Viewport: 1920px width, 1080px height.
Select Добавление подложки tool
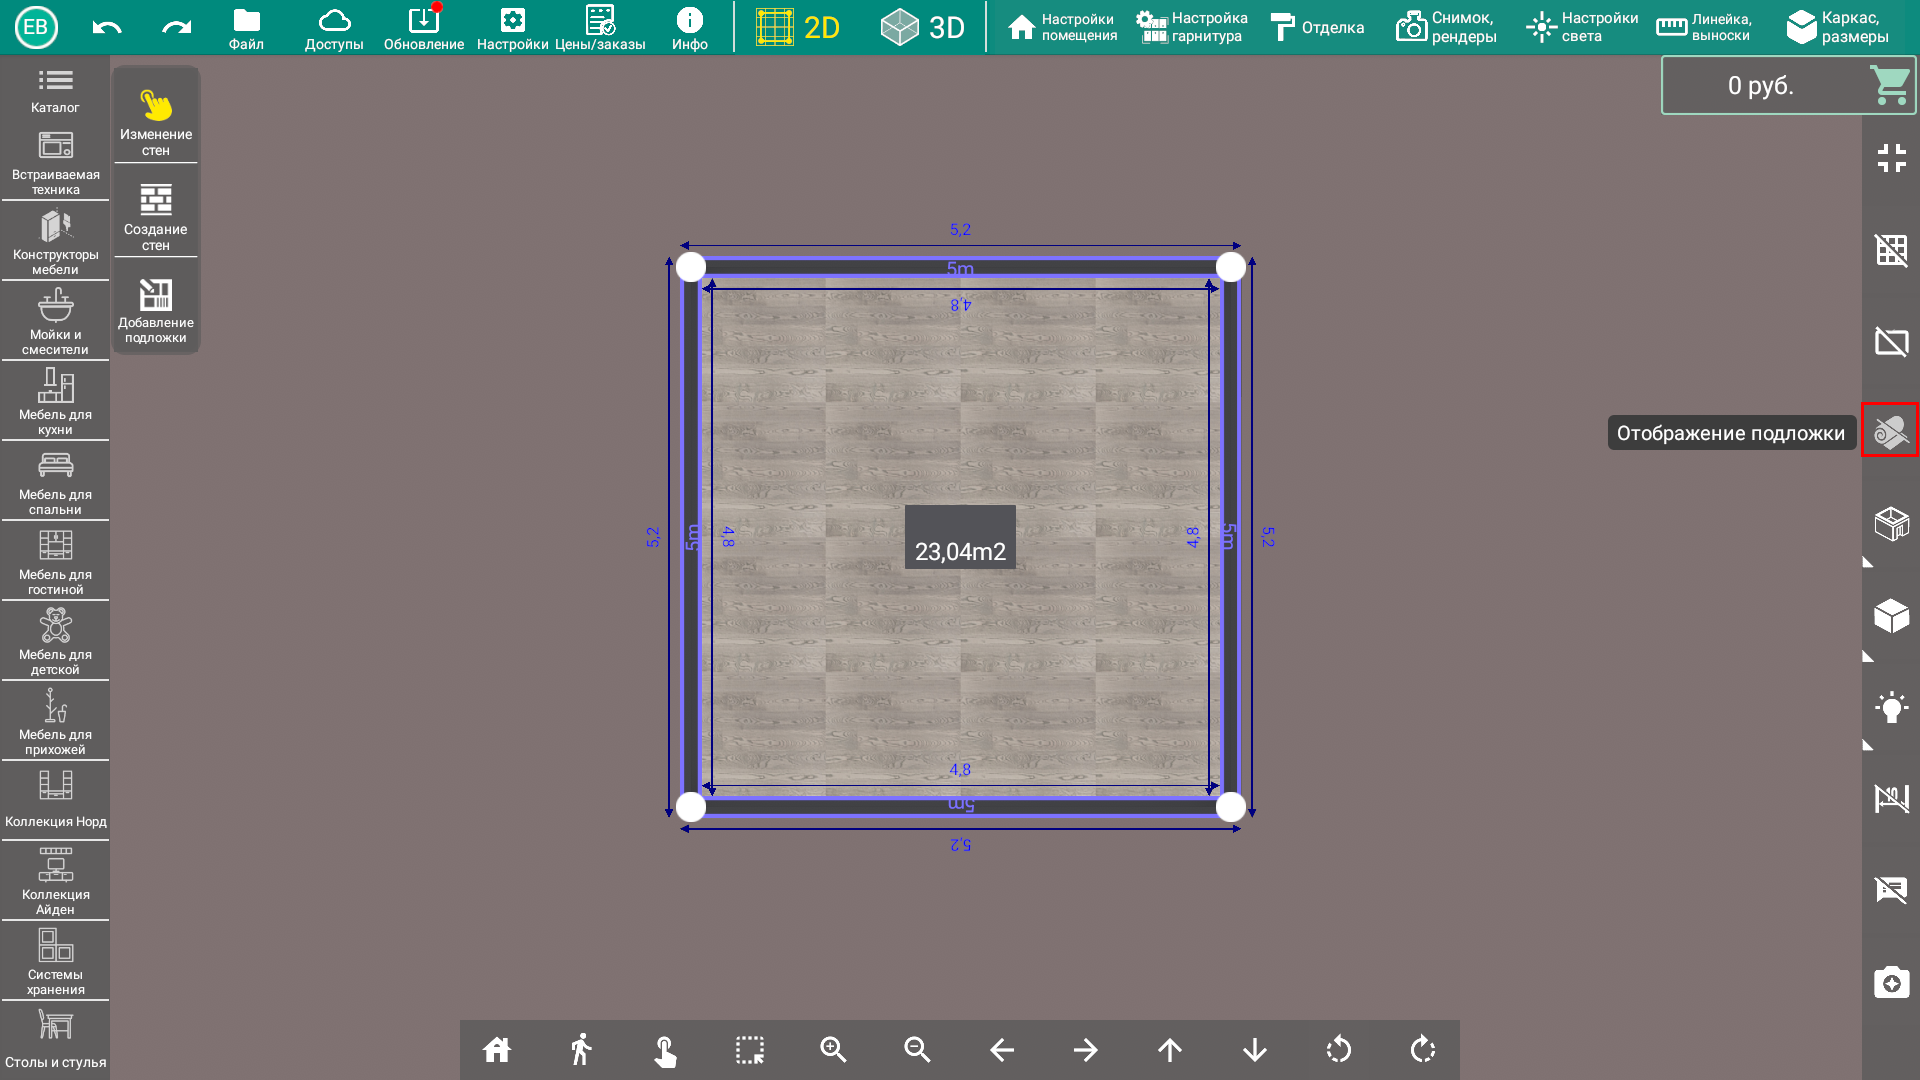point(156,310)
